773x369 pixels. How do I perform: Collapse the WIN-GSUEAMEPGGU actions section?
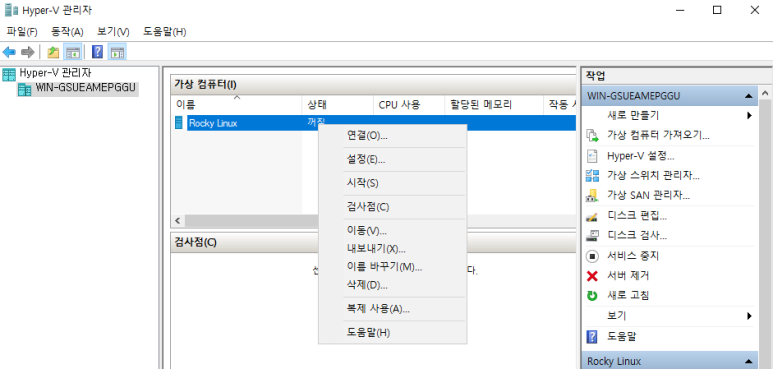click(x=748, y=96)
